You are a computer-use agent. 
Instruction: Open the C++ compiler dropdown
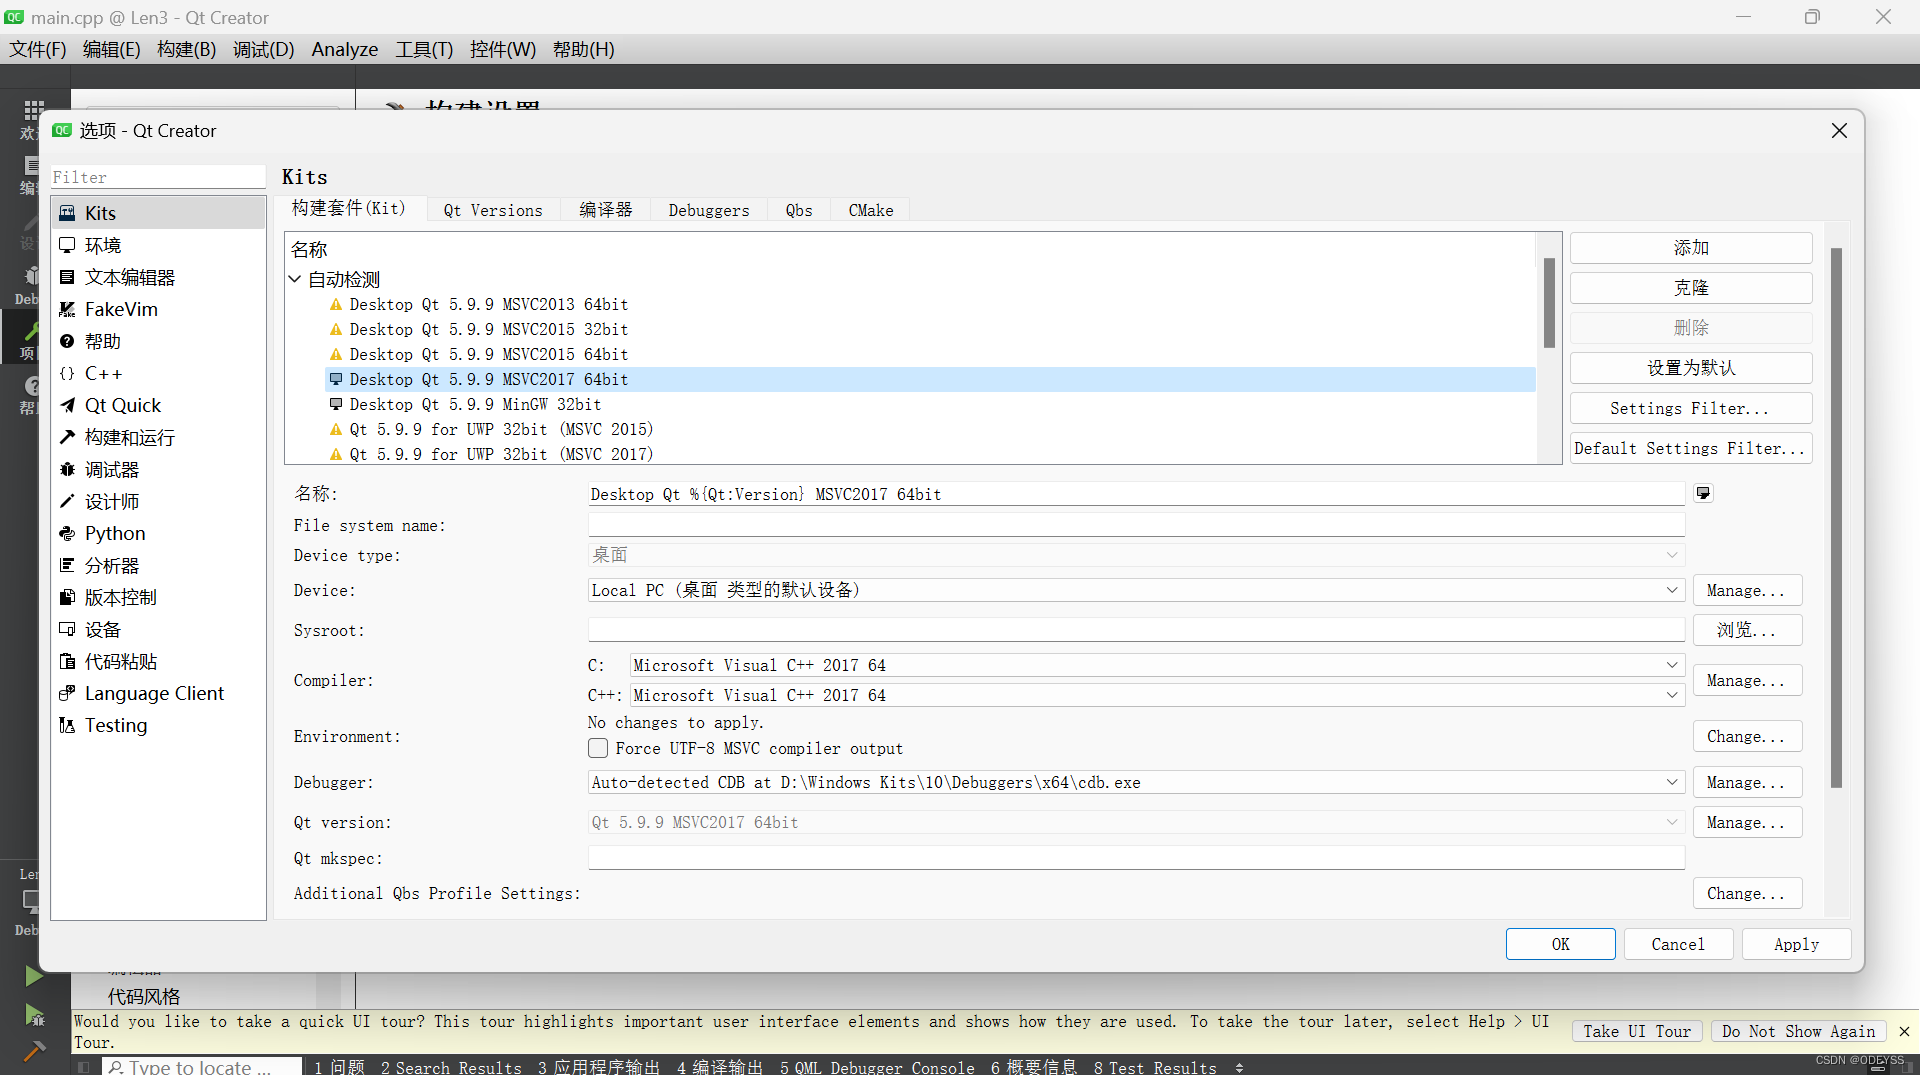point(1157,695)
